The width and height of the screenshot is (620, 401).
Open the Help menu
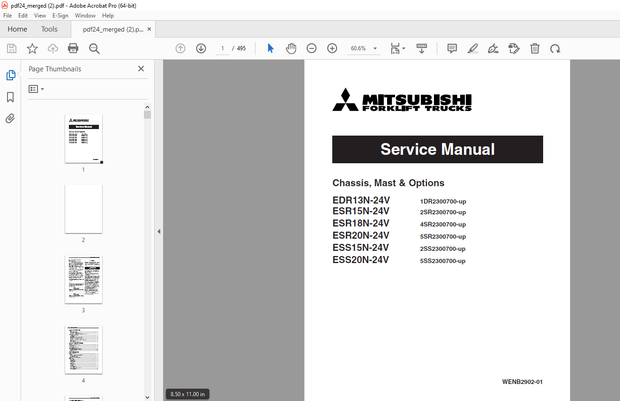tap(108, 15)
